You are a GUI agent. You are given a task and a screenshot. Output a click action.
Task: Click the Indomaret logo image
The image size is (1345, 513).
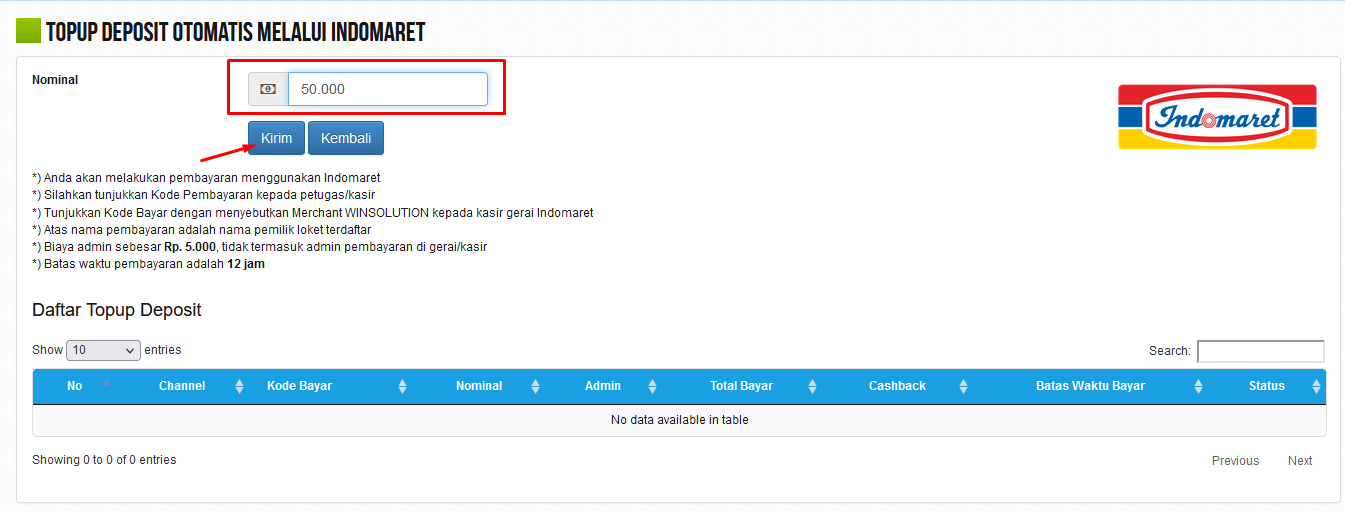tap(1217, 117)
